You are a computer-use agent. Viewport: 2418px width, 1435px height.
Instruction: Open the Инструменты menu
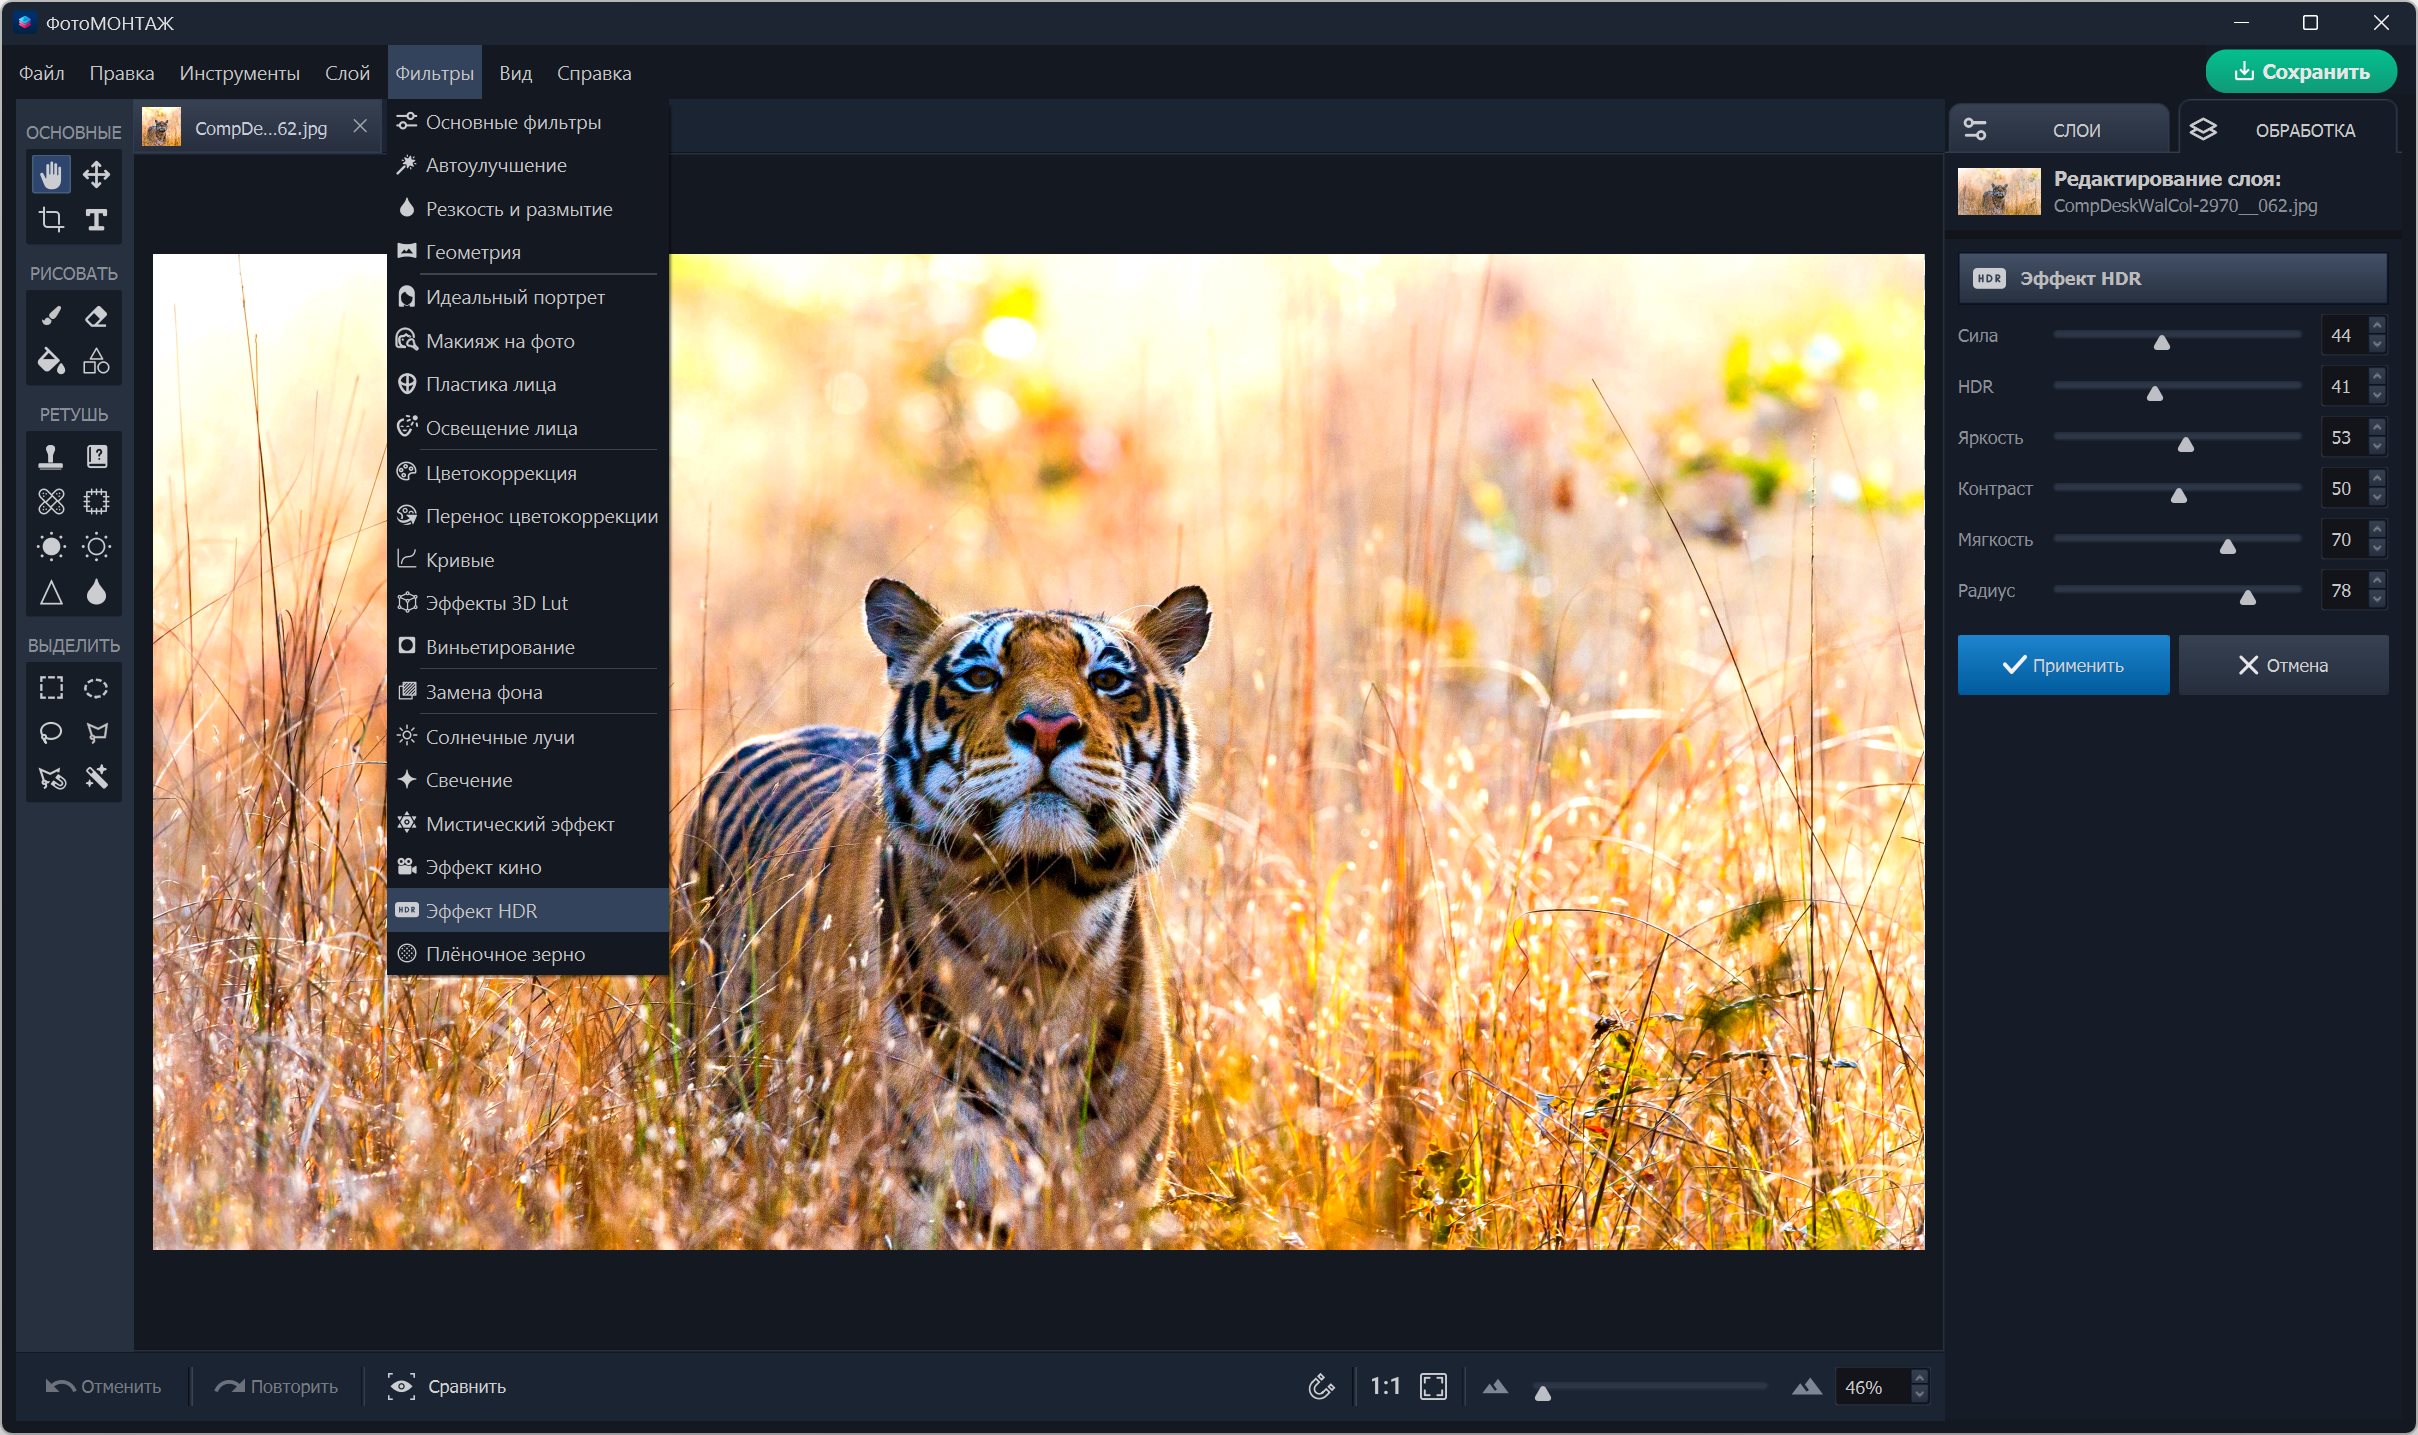(x=239, y=73)
